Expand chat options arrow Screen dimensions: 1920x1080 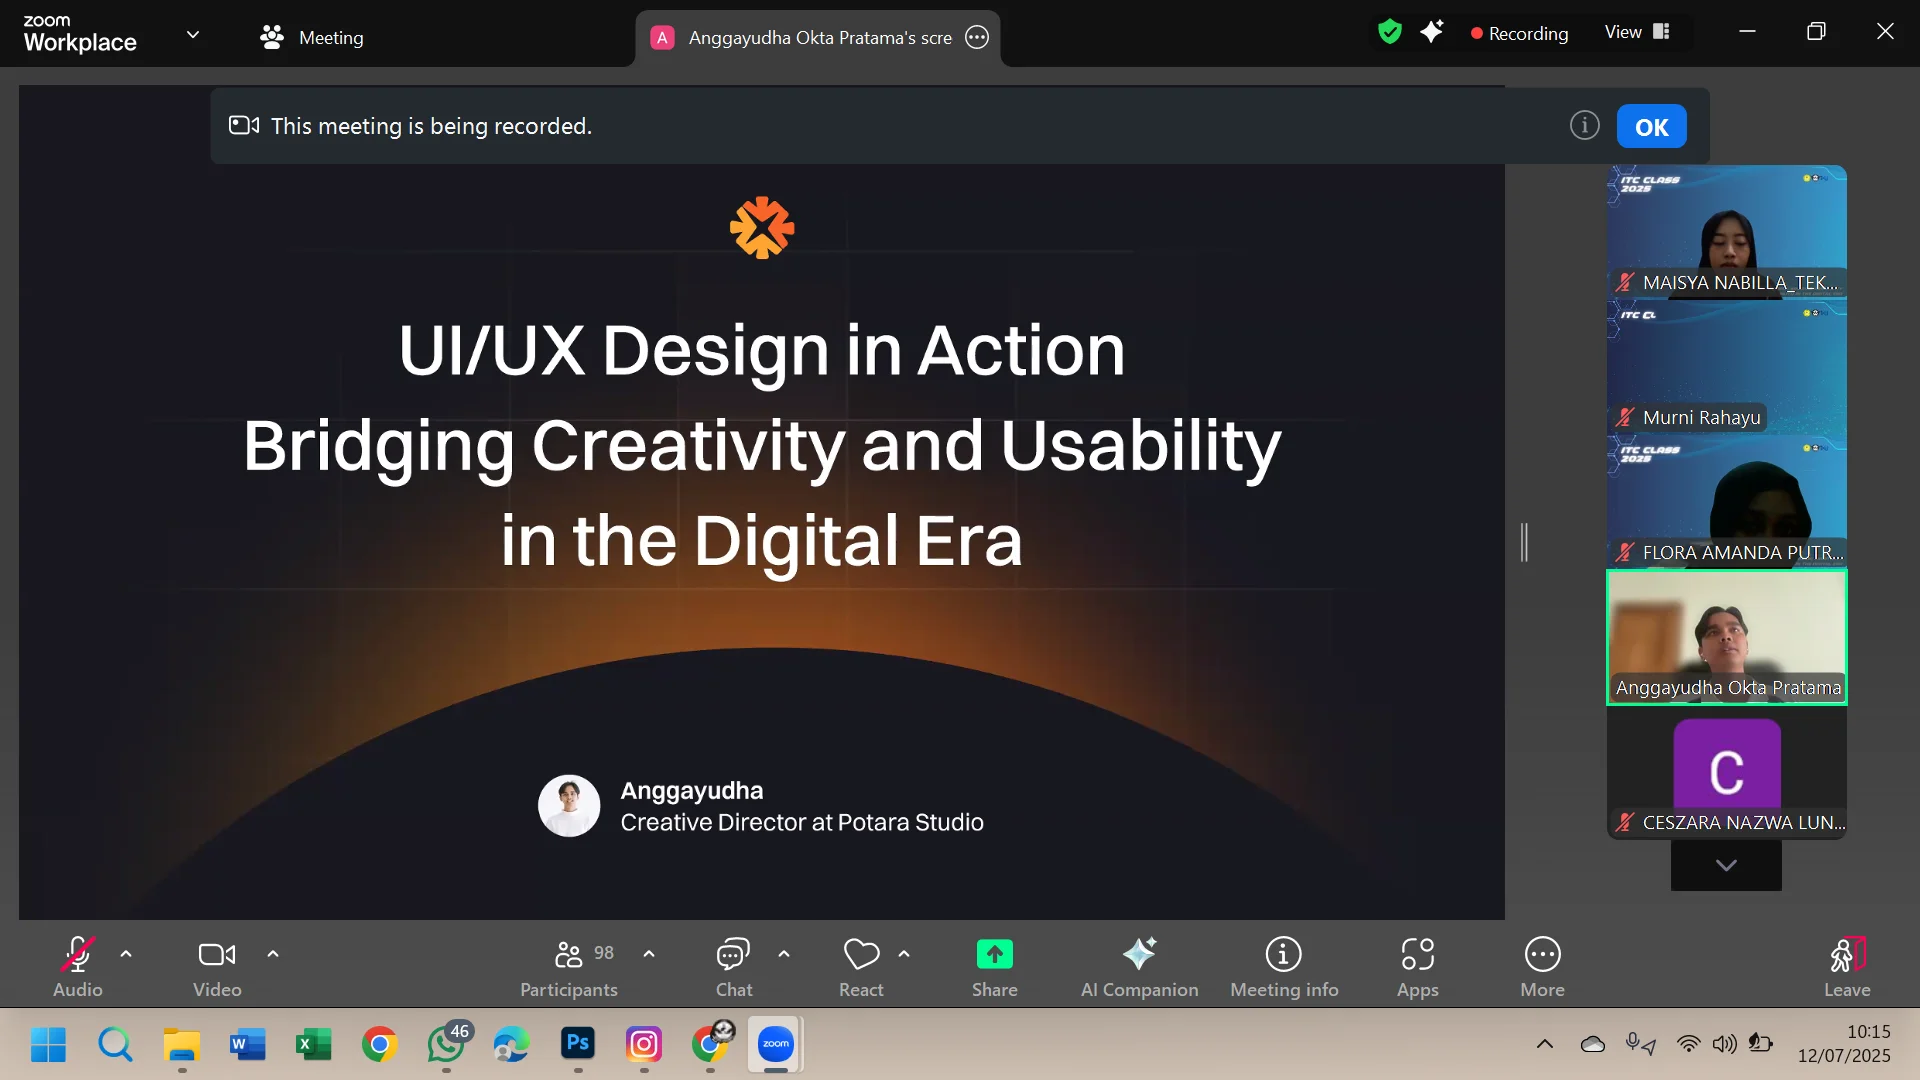pyautogui.click(x=784, y=954)
